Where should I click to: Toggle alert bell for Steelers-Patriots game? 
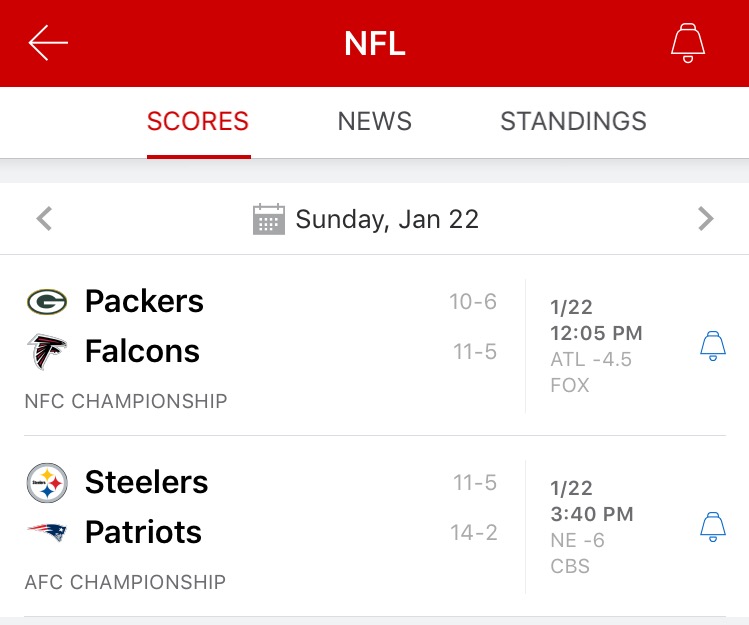[x=712, y=527]
